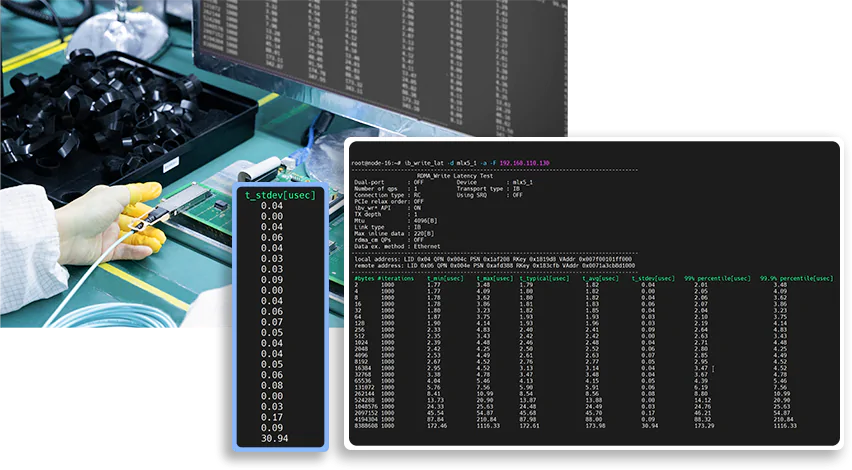
Task: Click the 172.61 t_typical value
Action: pyautogui.click(x=530, y=425)
